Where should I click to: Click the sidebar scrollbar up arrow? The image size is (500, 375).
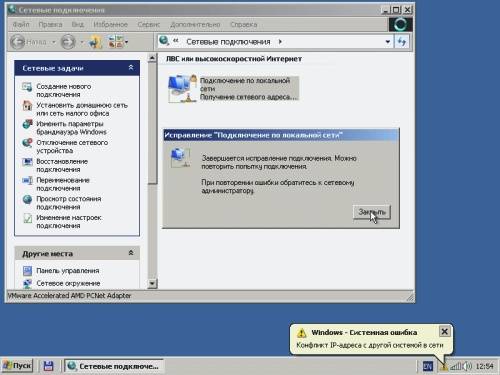[152, 58]
